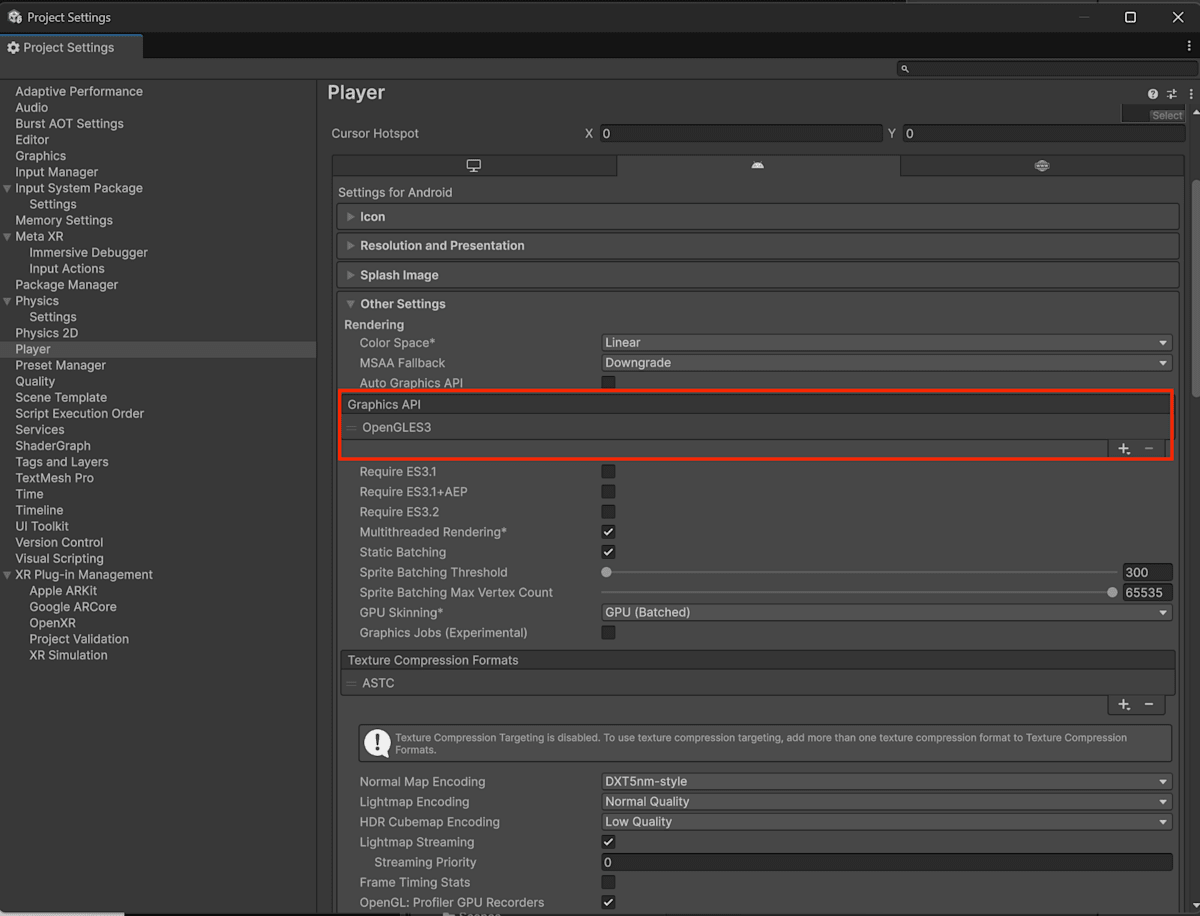This screenshot has height=916, width=1200.
Task: Remove Graphics API with minus button
Action: click(1149, 449)
